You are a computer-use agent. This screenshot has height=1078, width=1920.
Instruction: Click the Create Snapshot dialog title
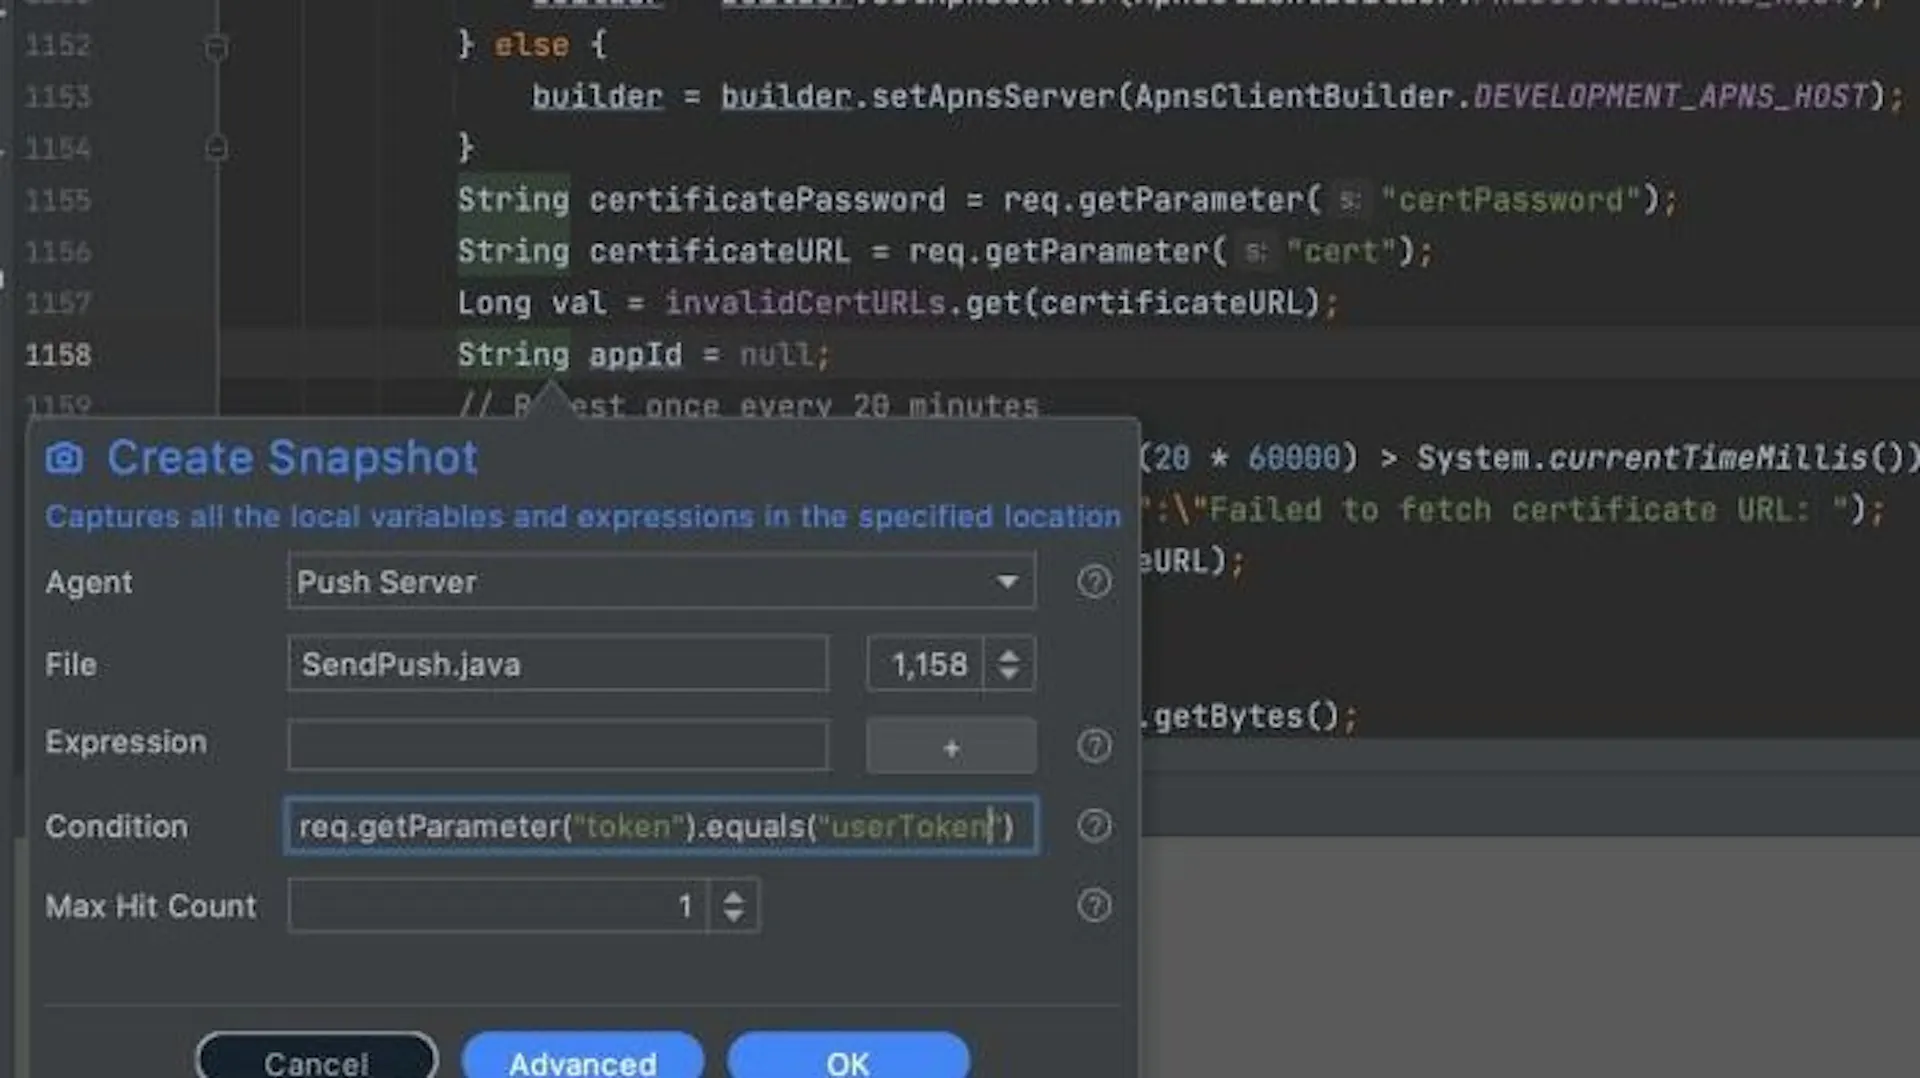tap(292, 458)
